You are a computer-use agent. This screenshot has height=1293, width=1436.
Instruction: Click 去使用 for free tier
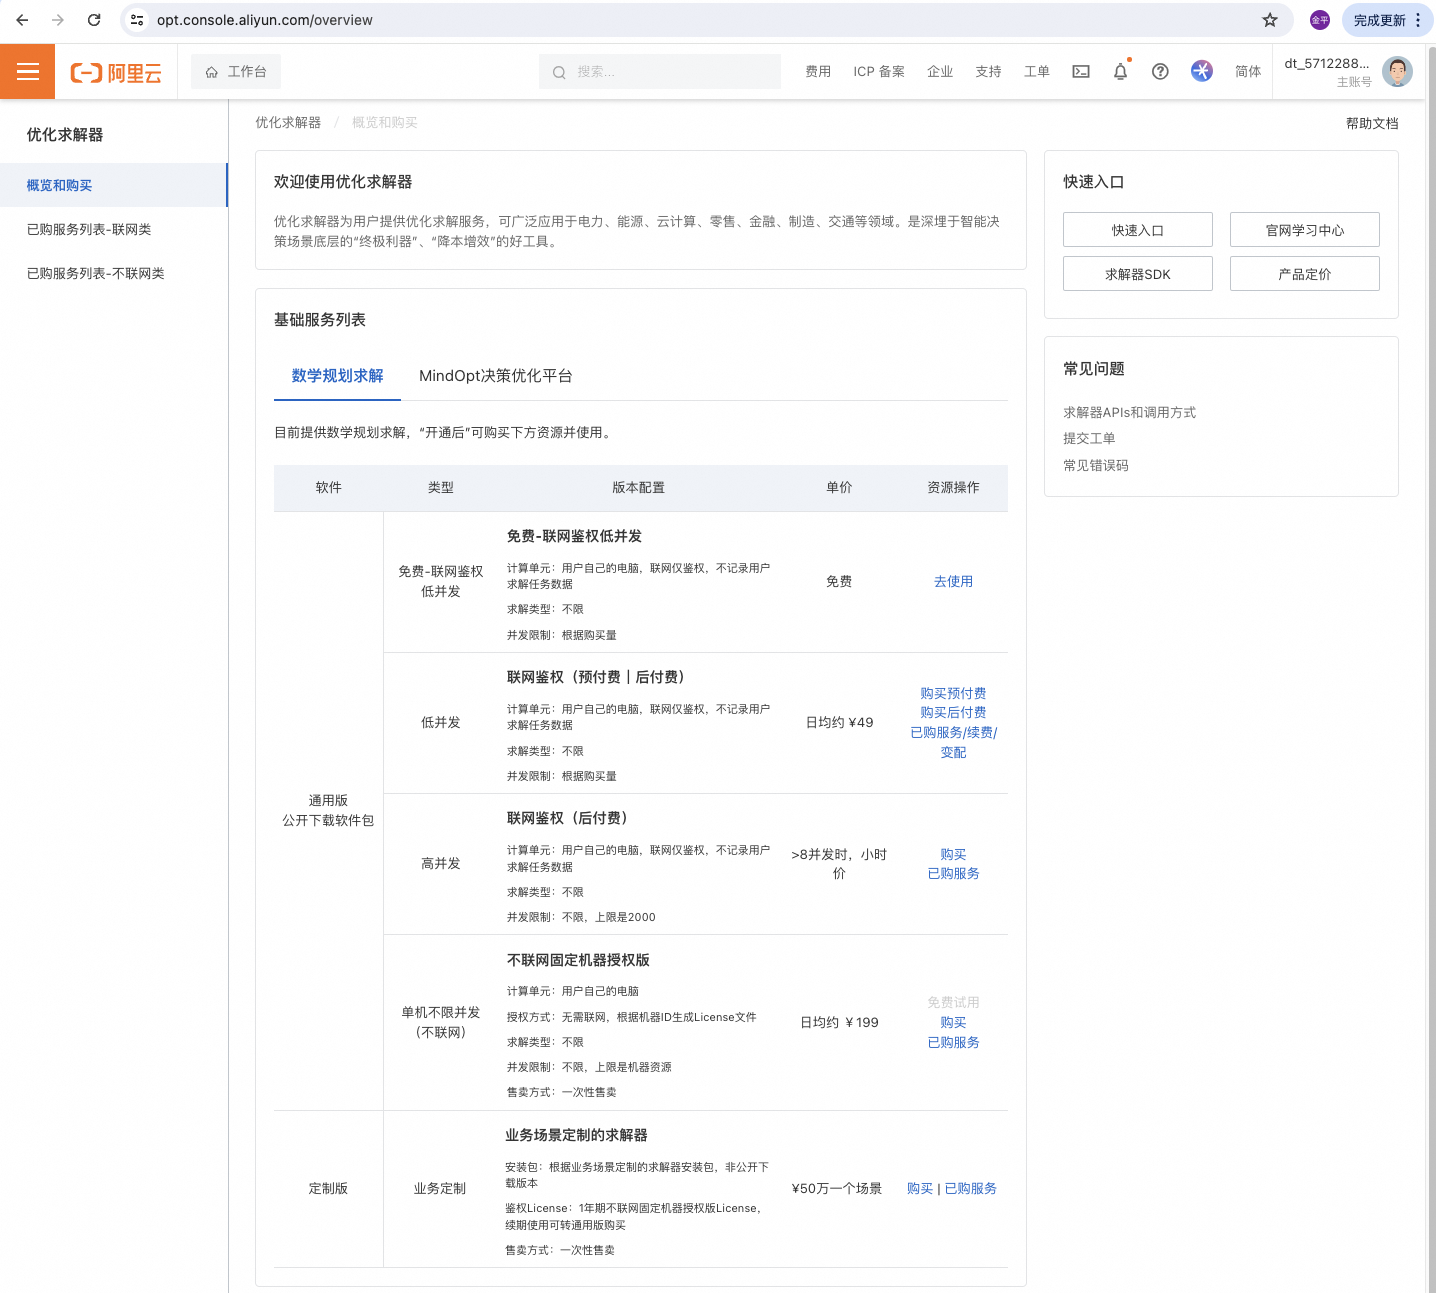[x=953, y=581]
